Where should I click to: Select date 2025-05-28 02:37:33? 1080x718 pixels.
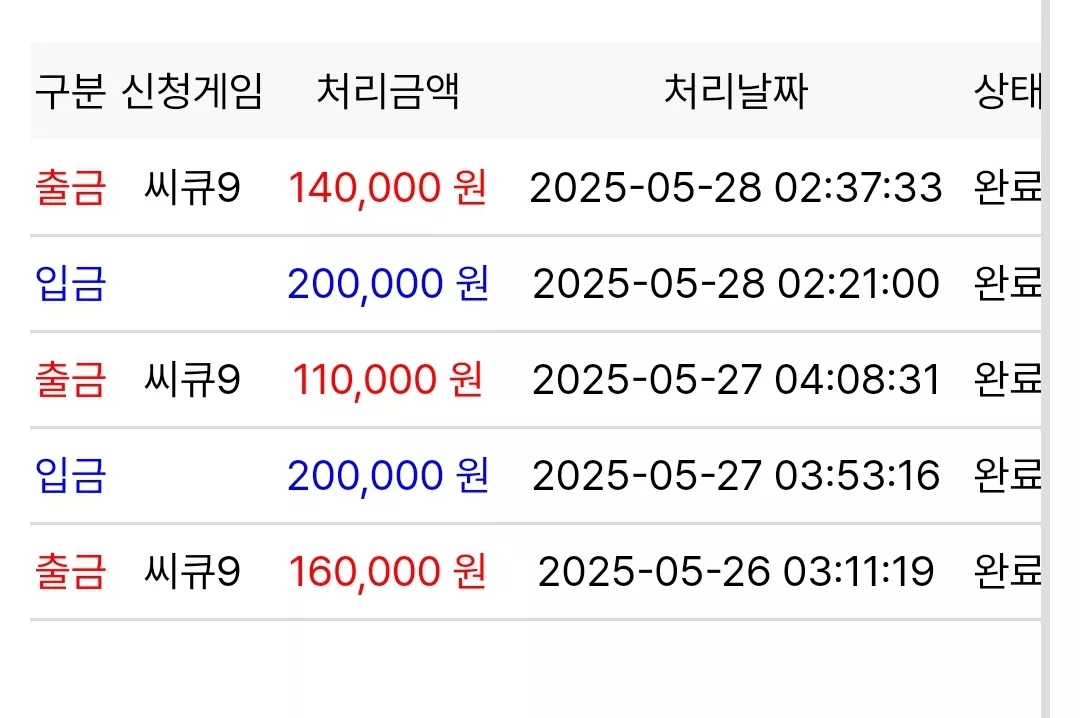(736, 187)
